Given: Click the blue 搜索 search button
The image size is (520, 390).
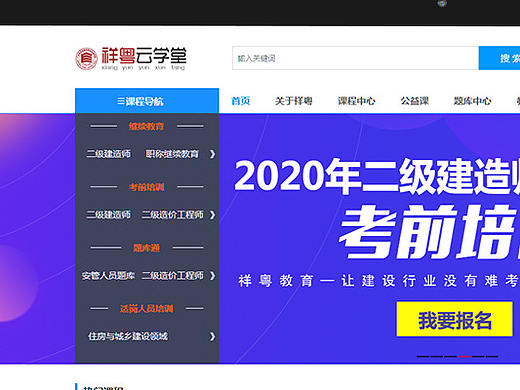Looking at the screenshot, I should coord(499,58).
